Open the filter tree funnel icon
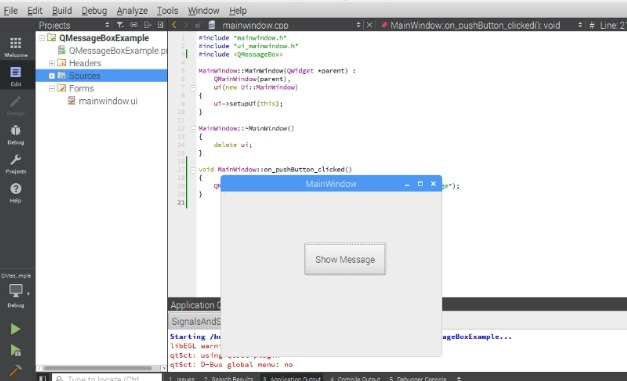 pyautogui.click(x=120, y=25)
